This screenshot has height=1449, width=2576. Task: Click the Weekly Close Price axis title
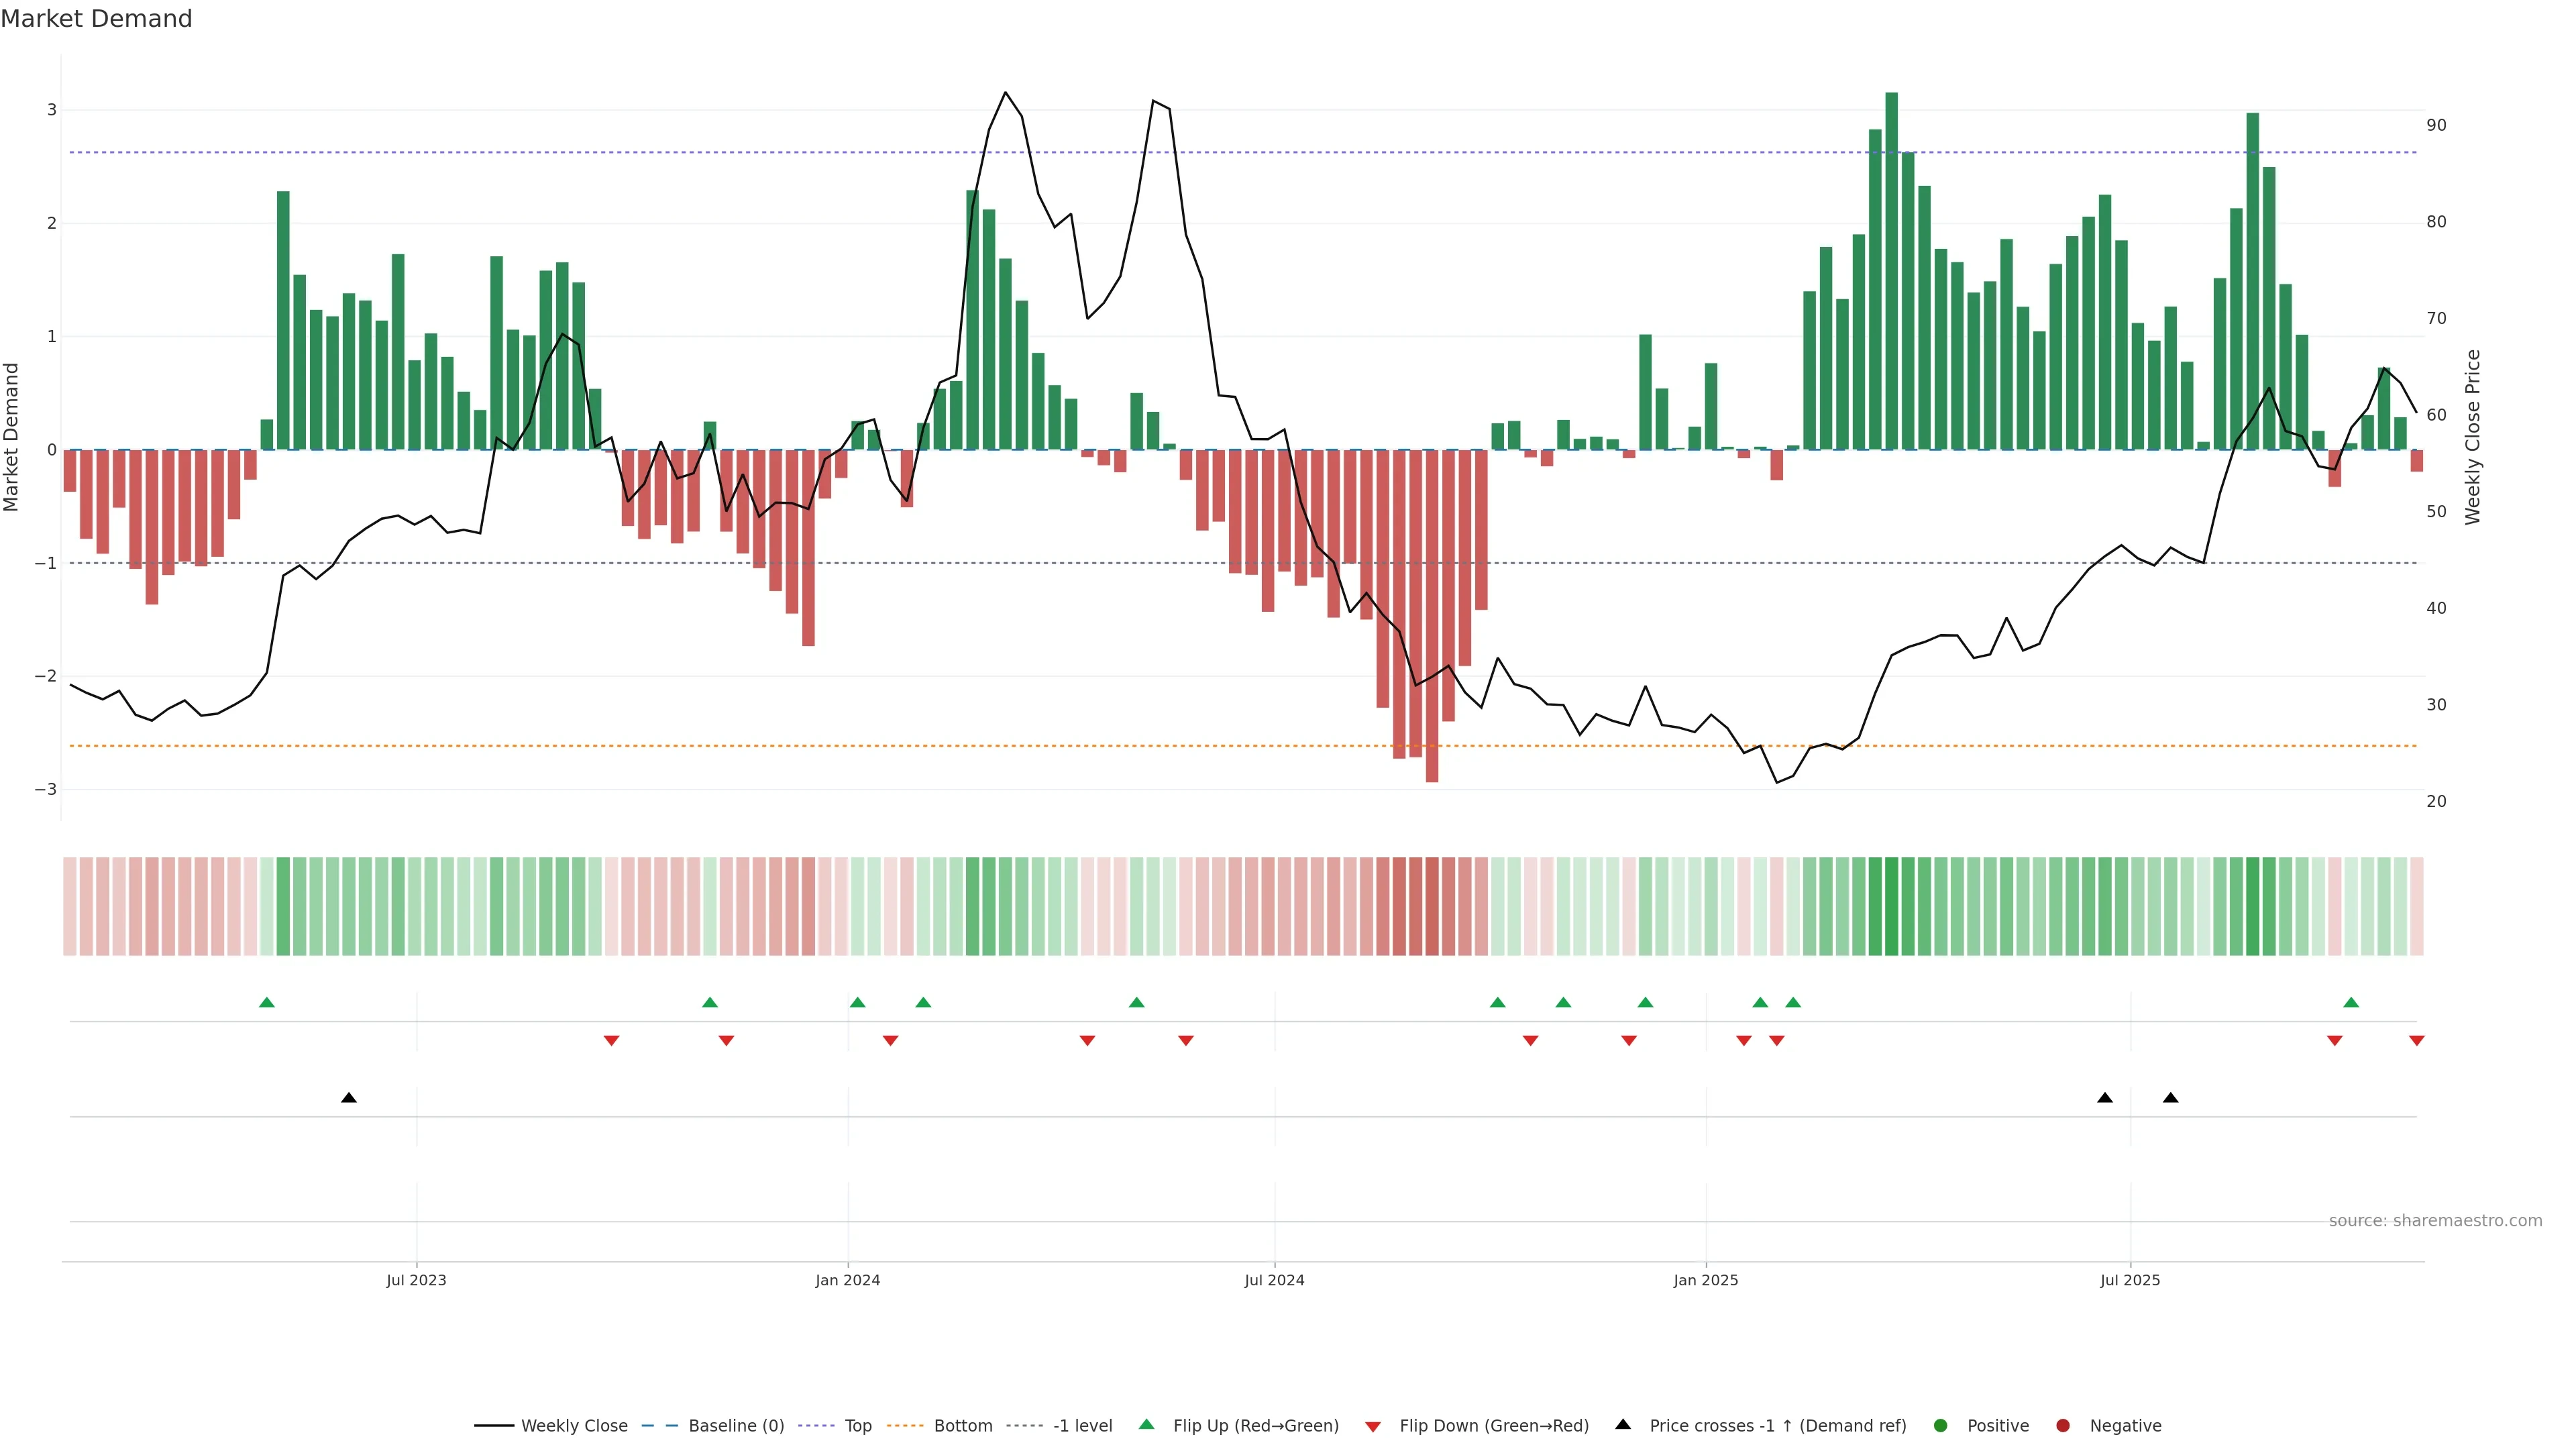(2472, 437)
